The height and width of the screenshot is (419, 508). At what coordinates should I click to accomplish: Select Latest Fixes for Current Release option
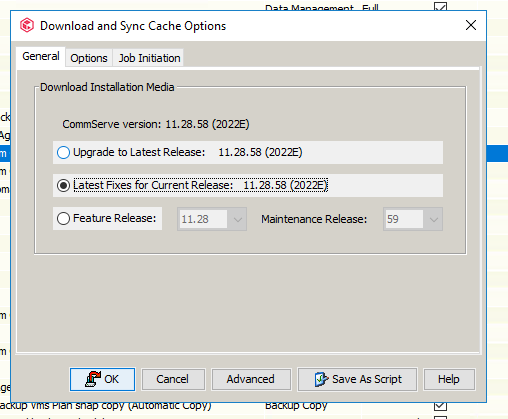tap(63, 186)
